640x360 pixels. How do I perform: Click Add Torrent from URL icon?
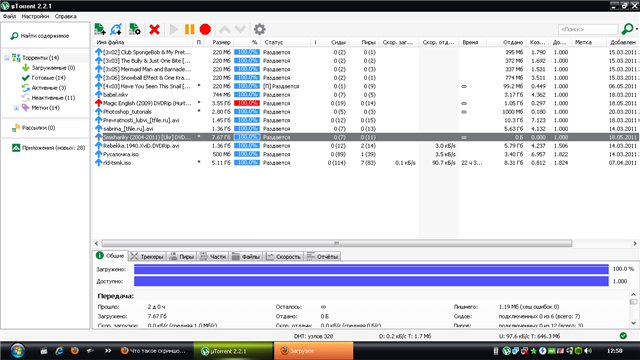(x=116, y=29)
